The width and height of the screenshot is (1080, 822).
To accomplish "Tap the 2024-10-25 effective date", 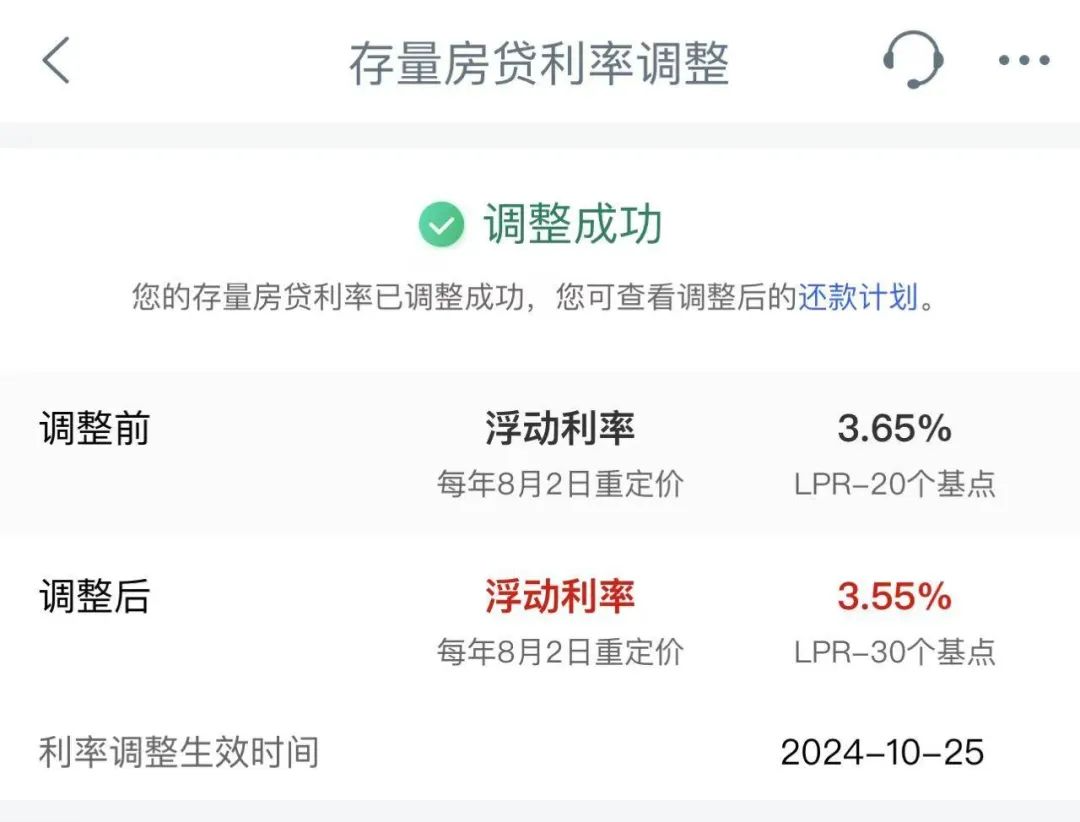I will 882,752.
